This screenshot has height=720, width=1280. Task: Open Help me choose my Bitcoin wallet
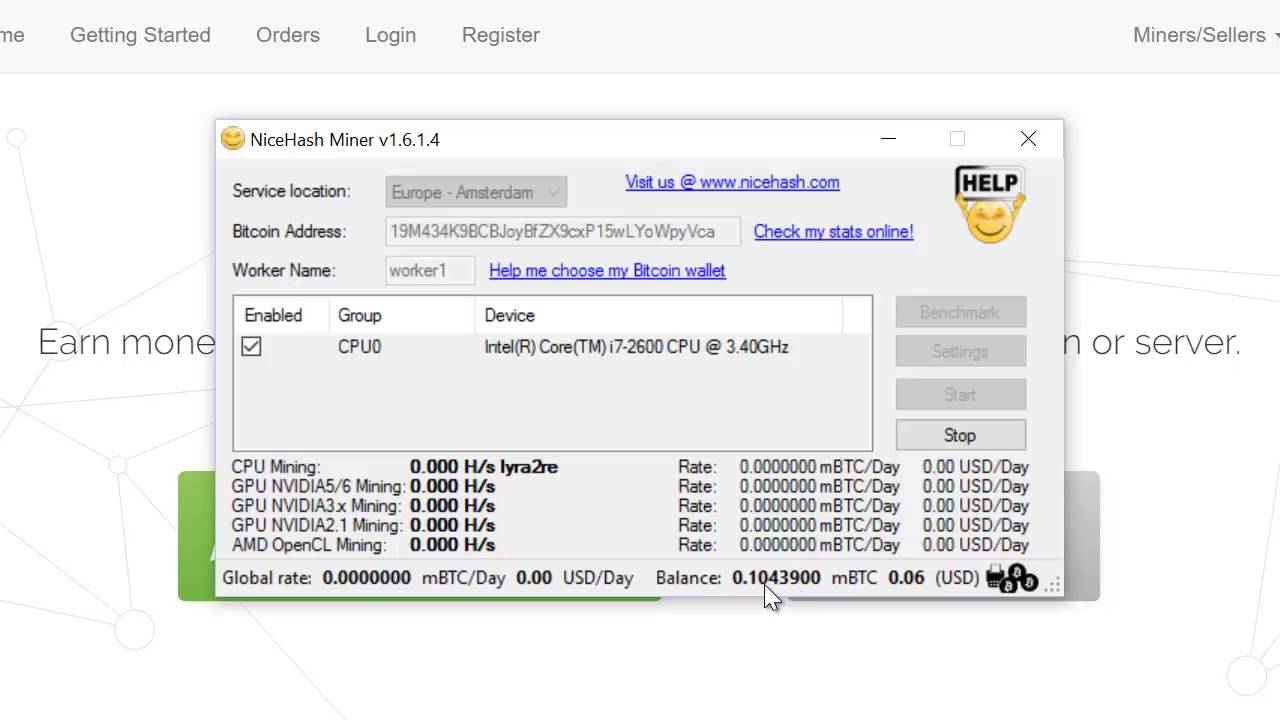click(607, 270)
